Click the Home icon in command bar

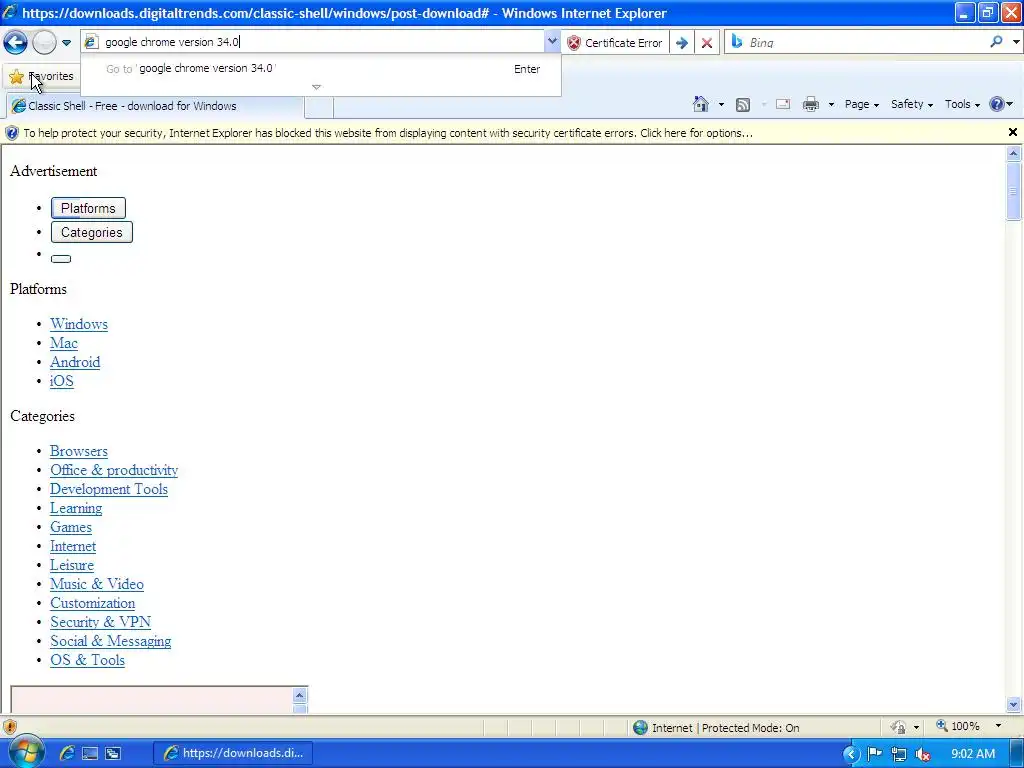701,104
